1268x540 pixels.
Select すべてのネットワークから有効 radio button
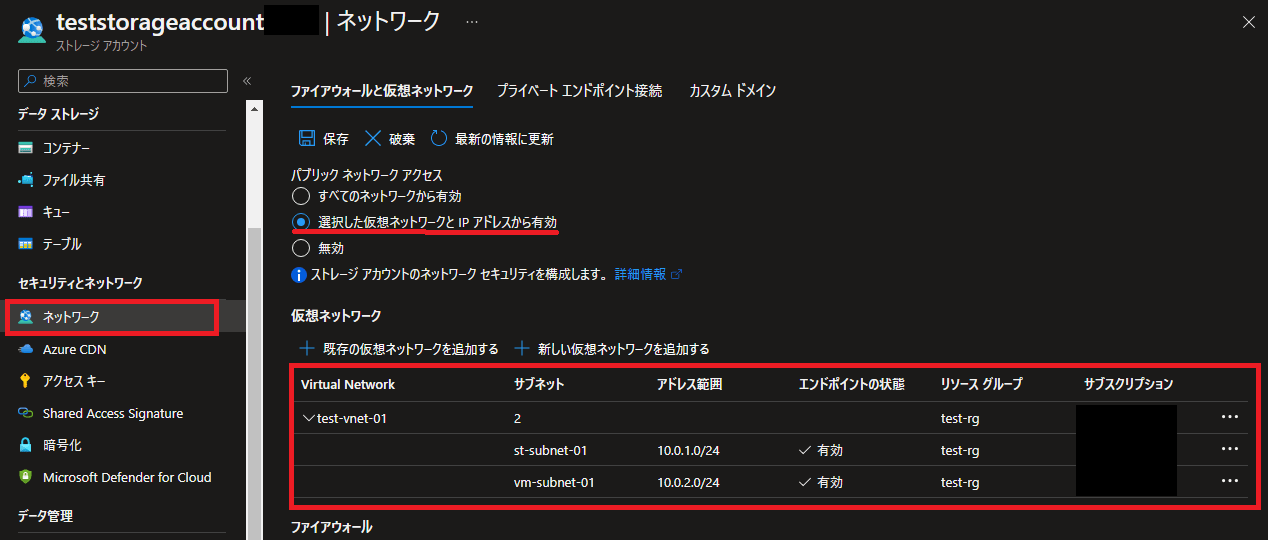coord(300,196)
